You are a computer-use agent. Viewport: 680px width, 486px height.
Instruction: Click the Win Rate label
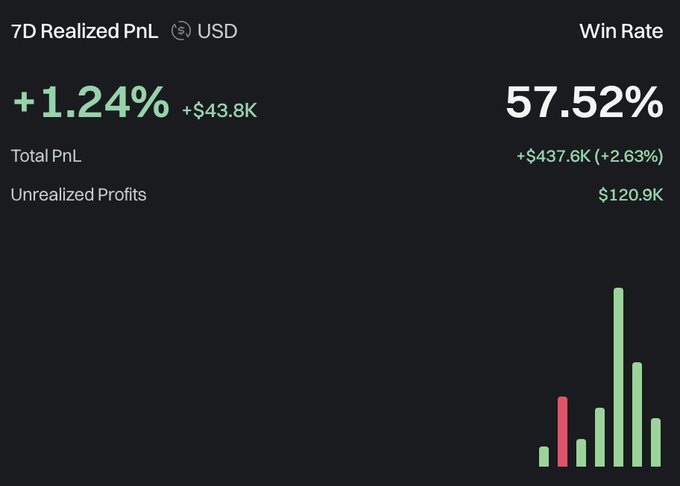[621, 31]
